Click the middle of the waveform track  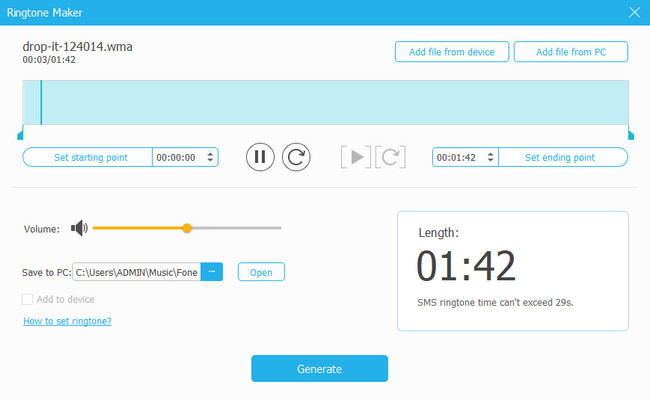tap(325, 102)
